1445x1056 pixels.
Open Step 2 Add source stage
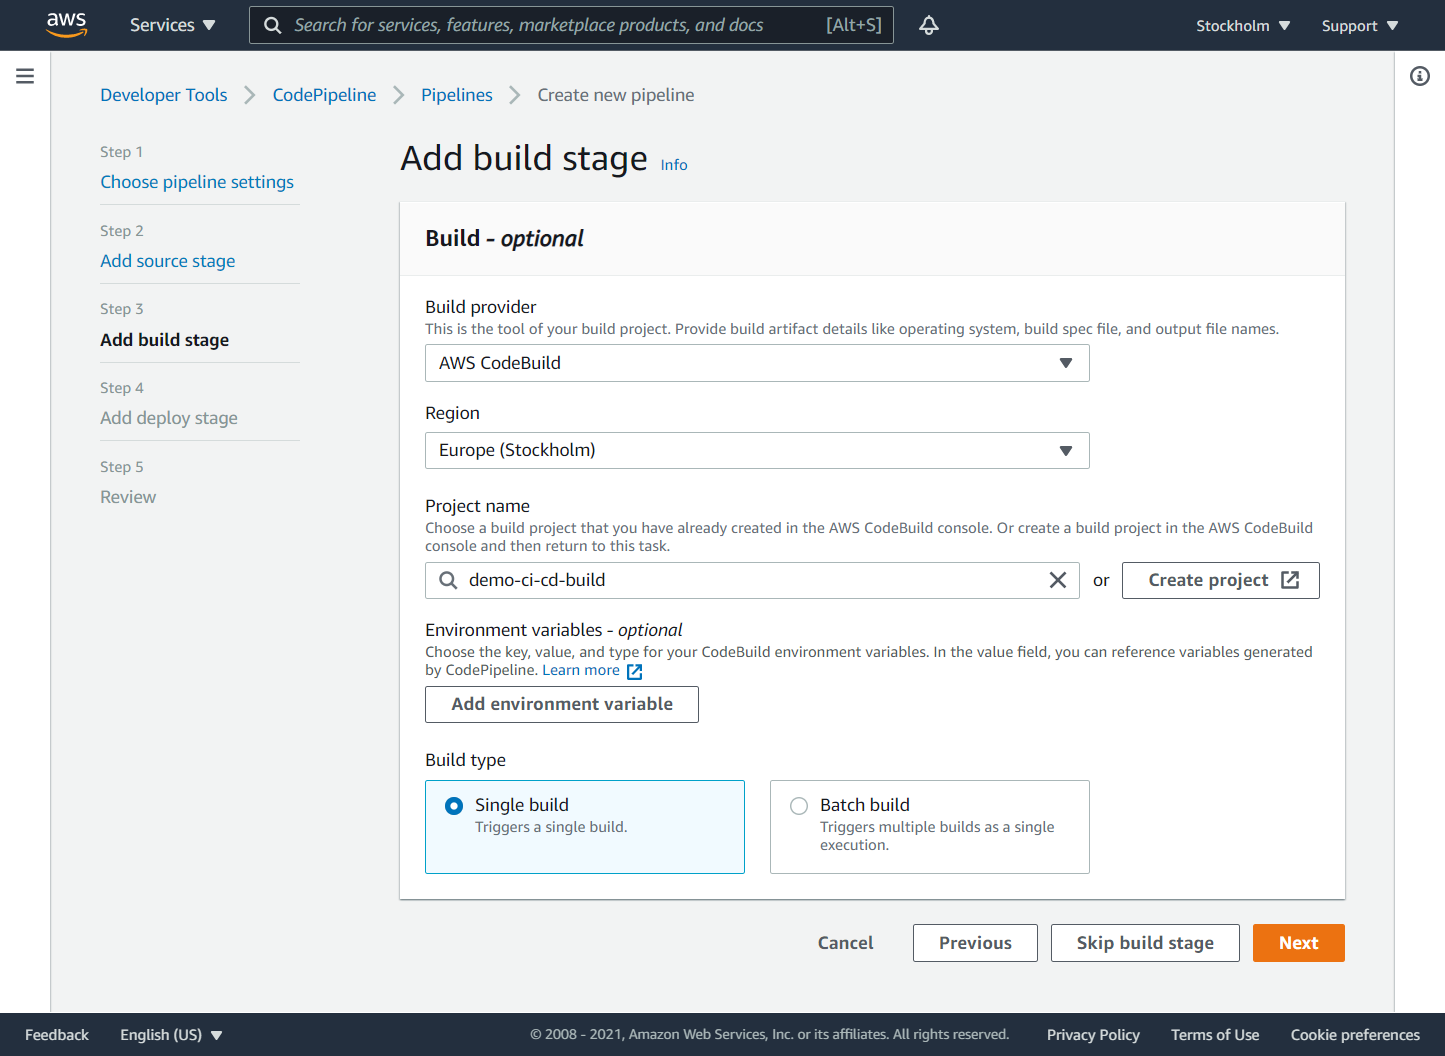pos(168,261)
